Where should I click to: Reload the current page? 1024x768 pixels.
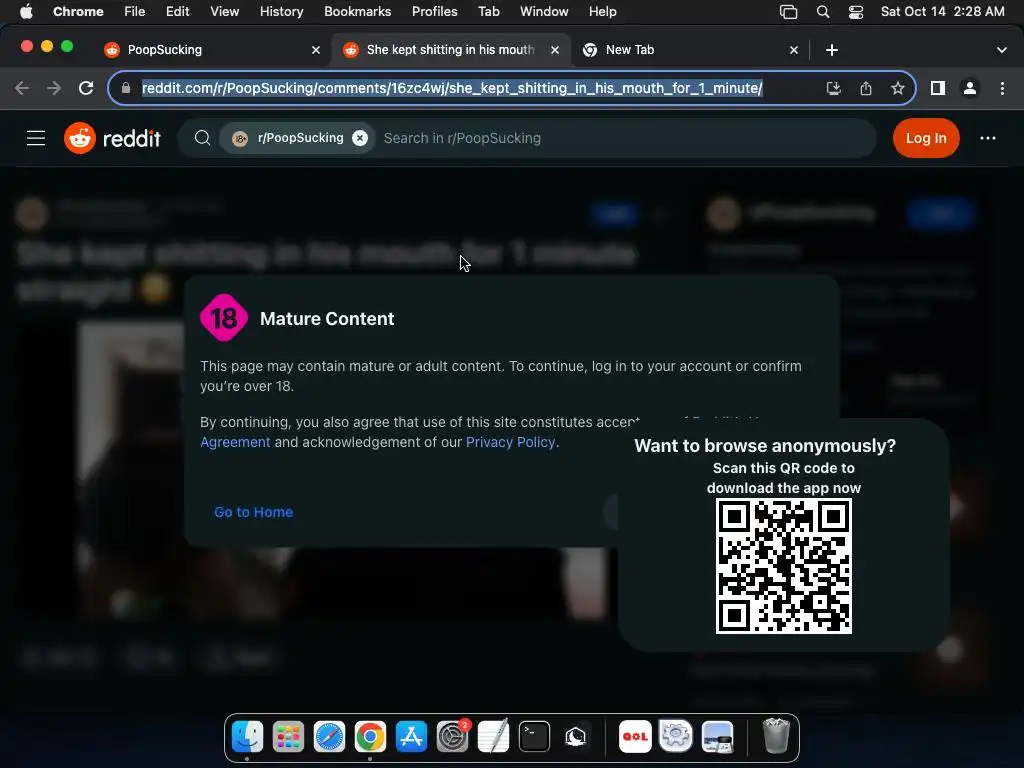86,88
